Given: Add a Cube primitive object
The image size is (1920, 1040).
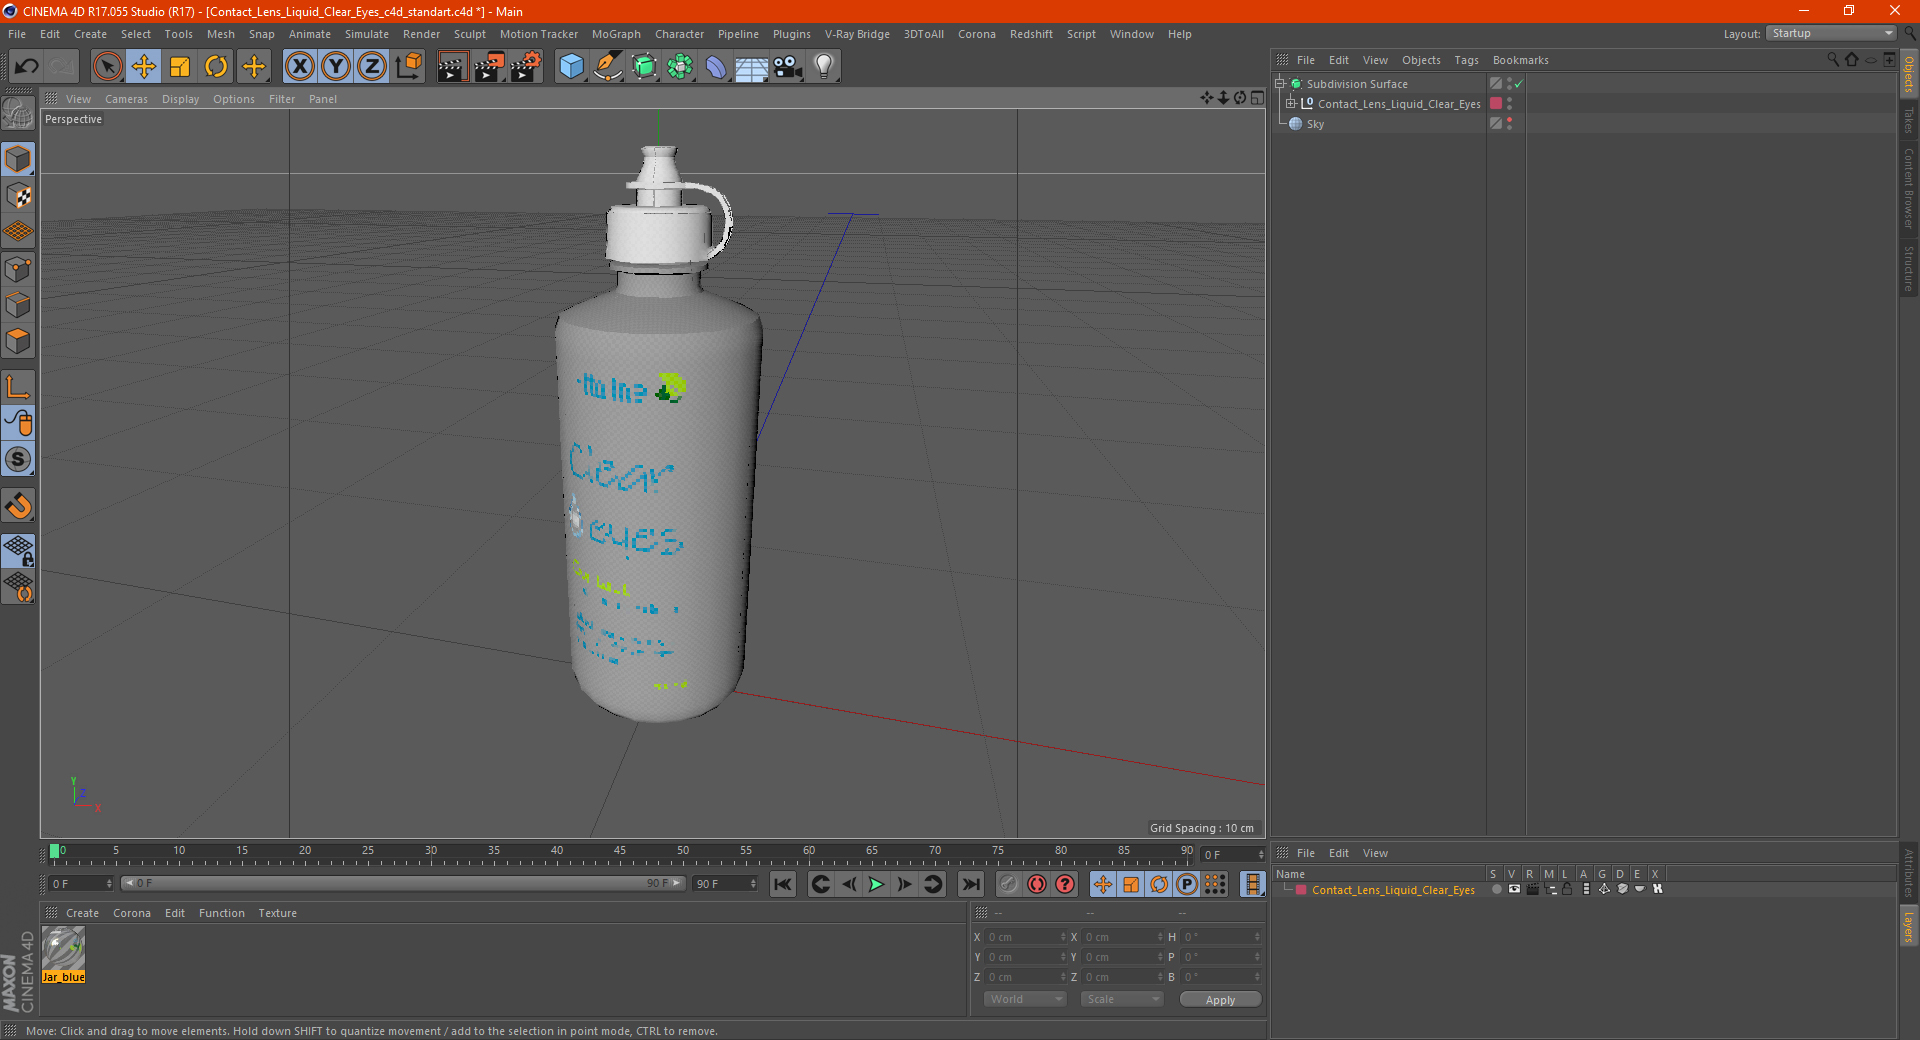Looking at the screenshot, I should click(571, 67).
